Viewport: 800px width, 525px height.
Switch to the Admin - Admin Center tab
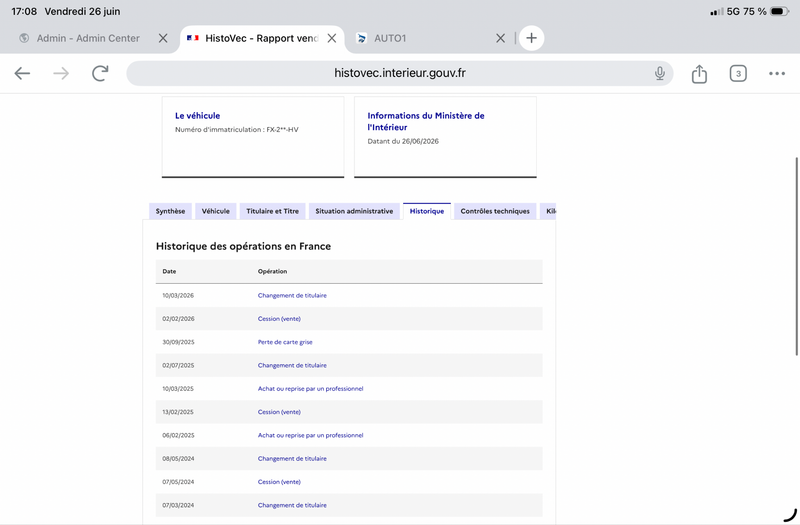pyautogui.click(x=88, y=38)
